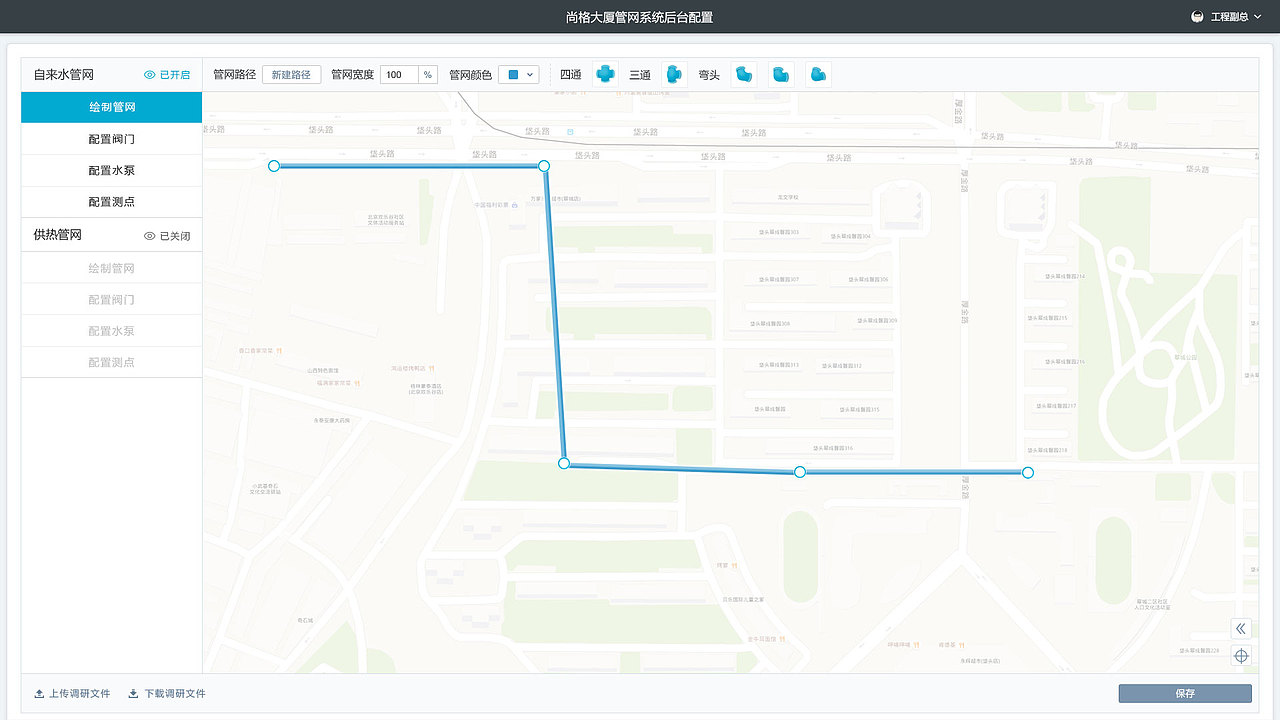1280x720 pixels.
Task: Click the blue 管网颜色 color swatch
Action: pyautogui.click(x=513, y=75)
